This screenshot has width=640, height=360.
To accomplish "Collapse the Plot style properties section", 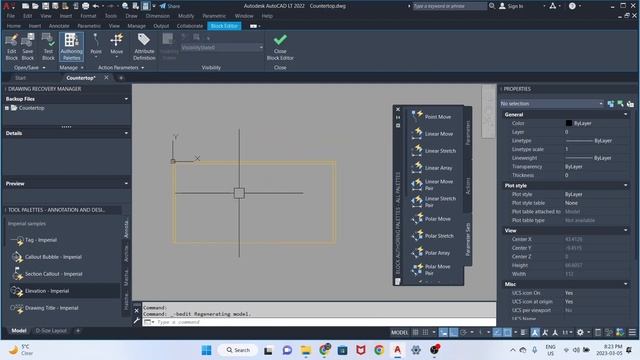I will [x=625, y=186].
